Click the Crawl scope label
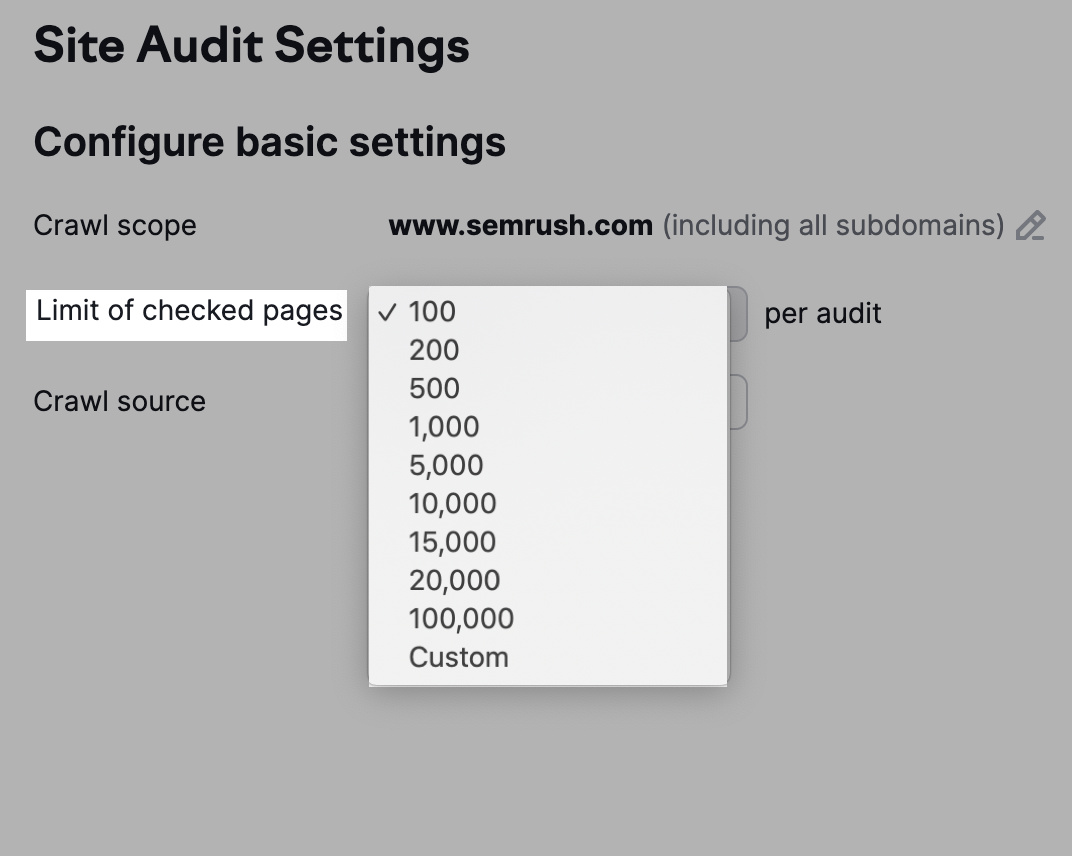 coord(115,225)
